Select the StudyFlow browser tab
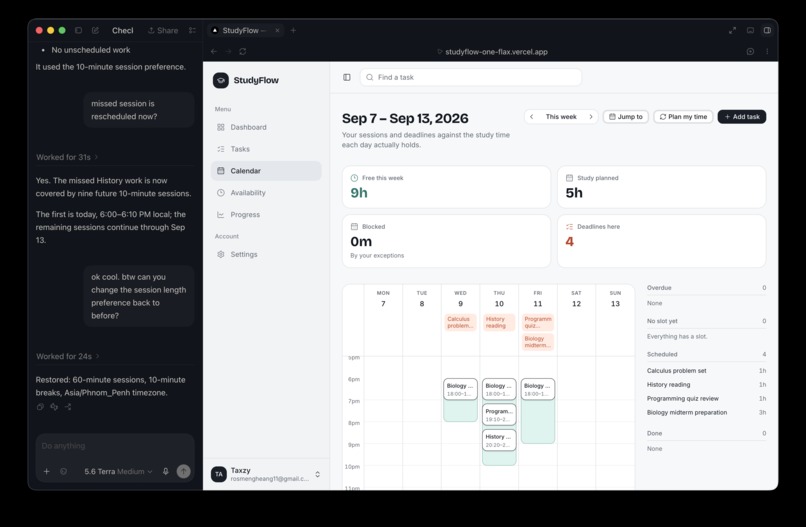806x527 pixels. click(x=246, y=30)
